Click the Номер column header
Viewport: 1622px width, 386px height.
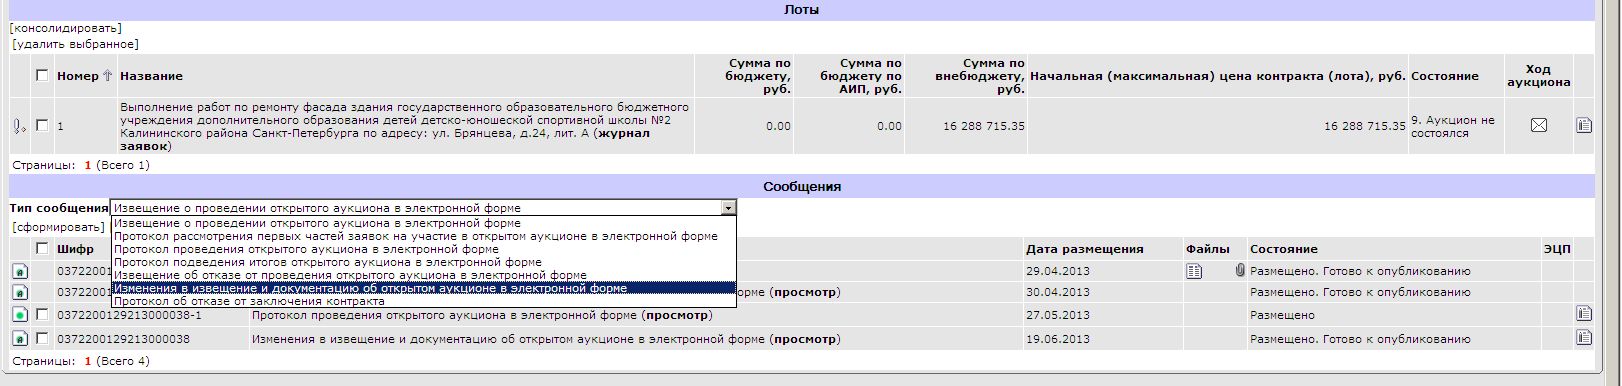pos(78,76)
